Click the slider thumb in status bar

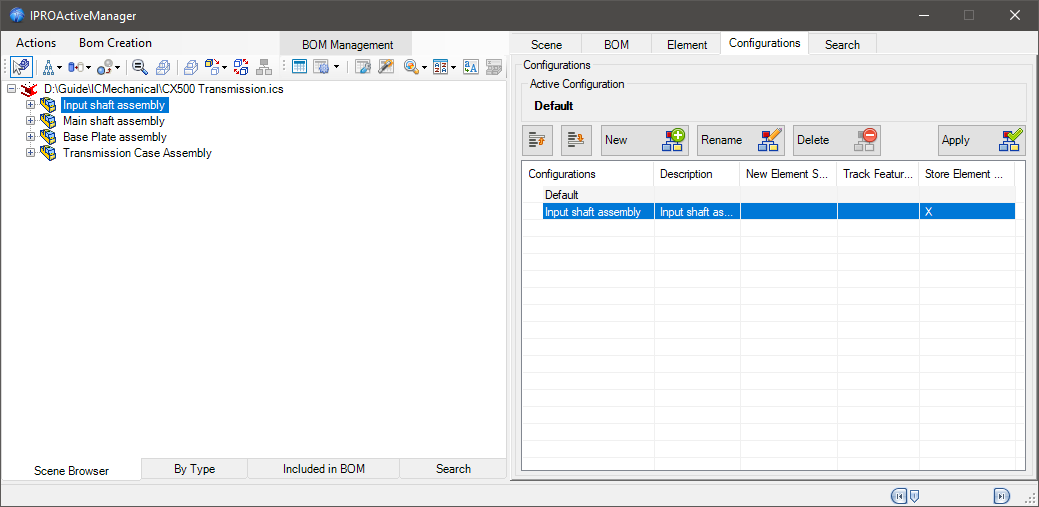[914, 496]
